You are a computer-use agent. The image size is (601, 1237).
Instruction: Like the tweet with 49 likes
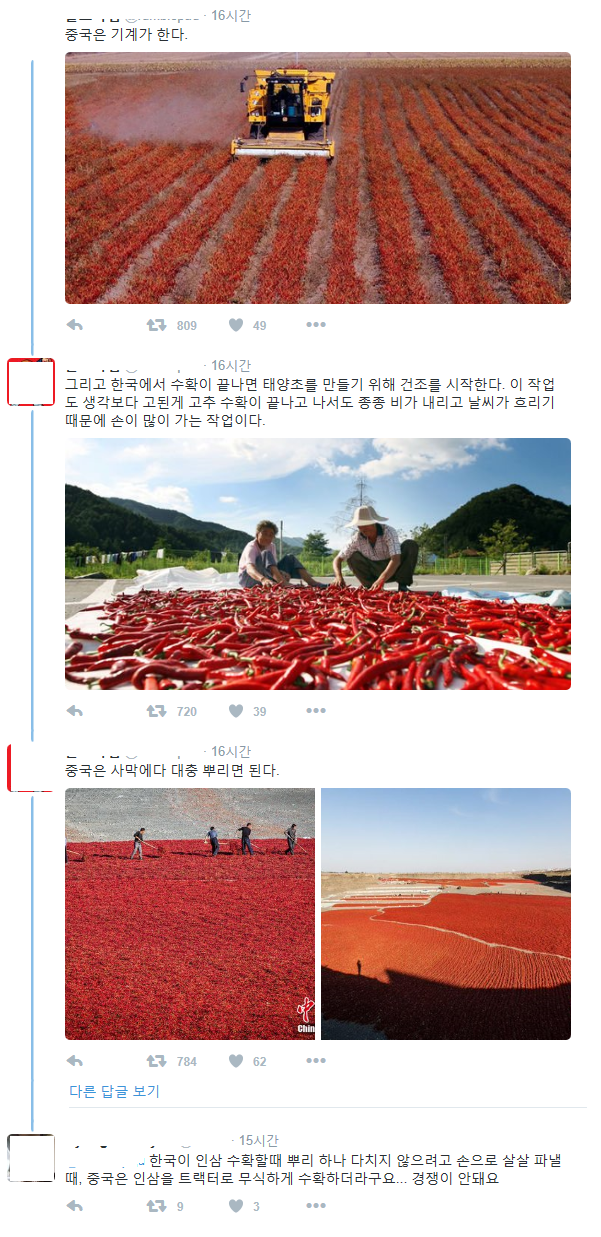pyautogui.click(x=236, y=325)
